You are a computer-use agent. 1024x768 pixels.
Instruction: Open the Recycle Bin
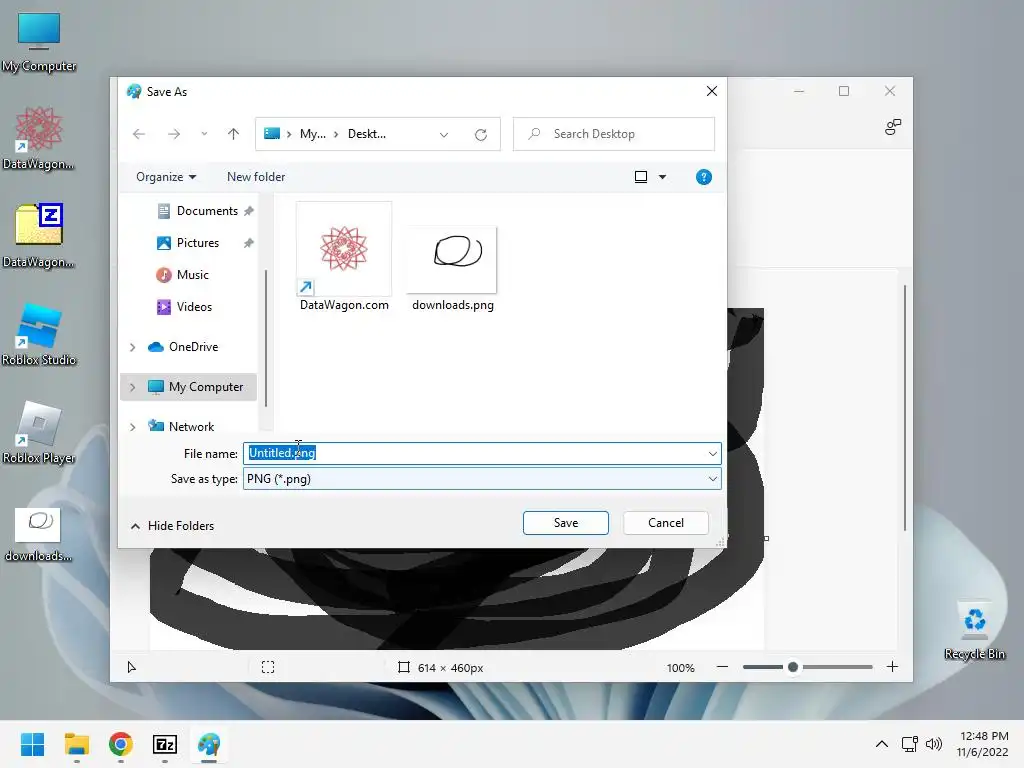pos(974,630)
